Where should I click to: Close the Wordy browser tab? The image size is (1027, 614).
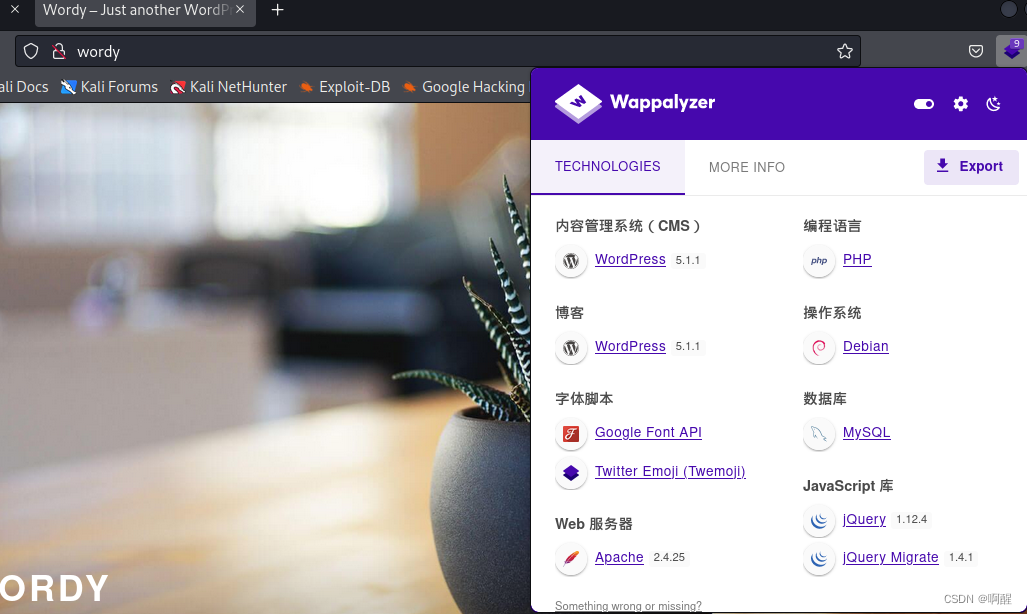(240, 9)
